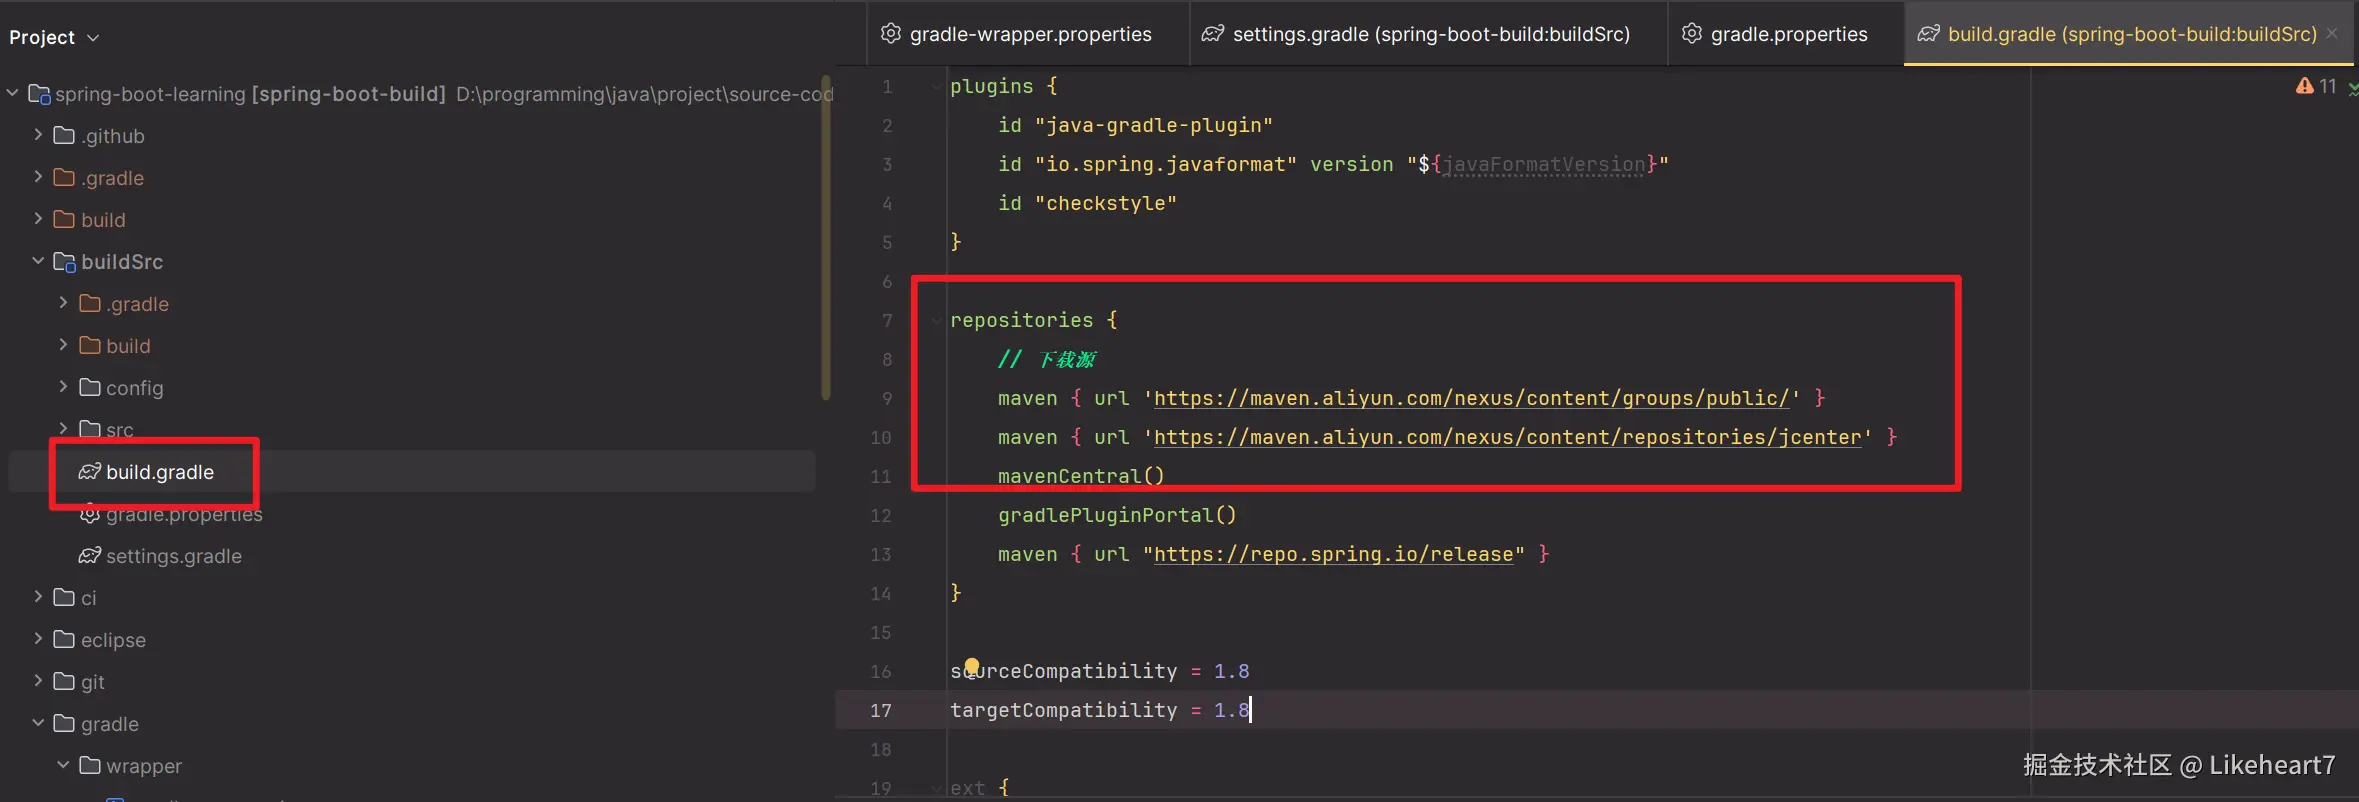This screenshot has height=802, width=2359.
Task: Open the repo.spring.io/release URL
Action: (1334, 554)
